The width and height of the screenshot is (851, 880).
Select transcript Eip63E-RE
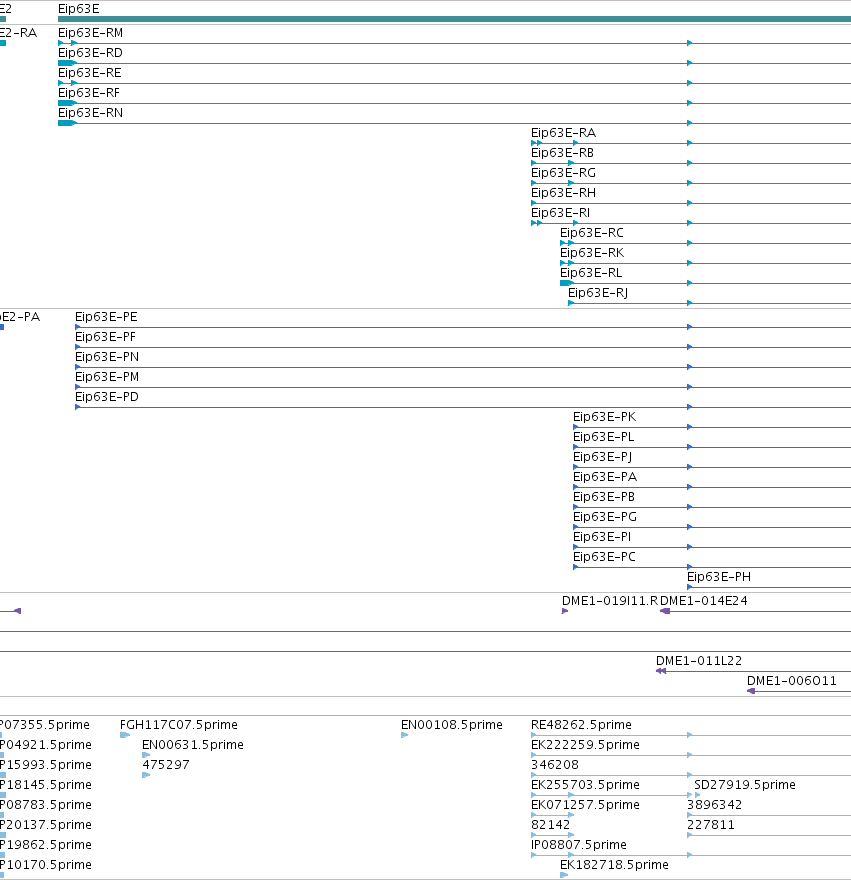90,73
